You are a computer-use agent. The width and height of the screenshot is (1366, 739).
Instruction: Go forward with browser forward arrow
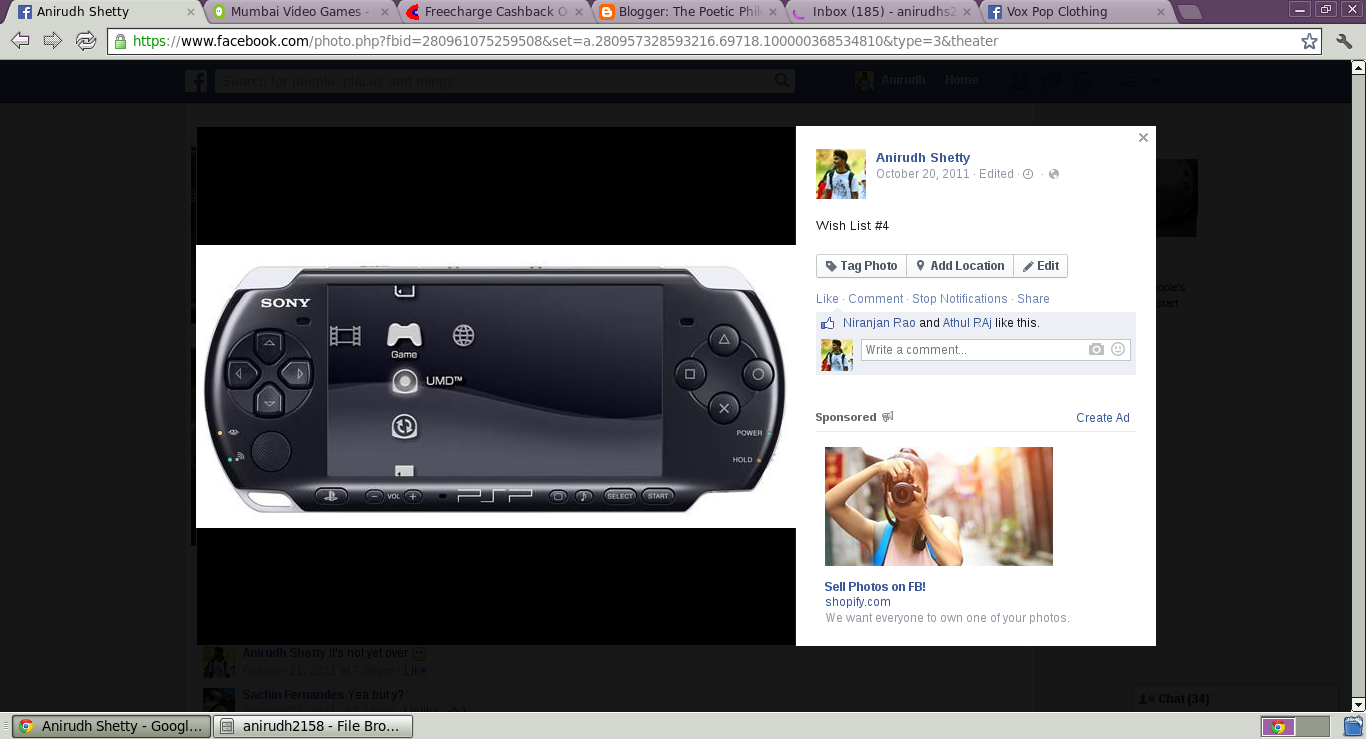(x=53, y=41)
